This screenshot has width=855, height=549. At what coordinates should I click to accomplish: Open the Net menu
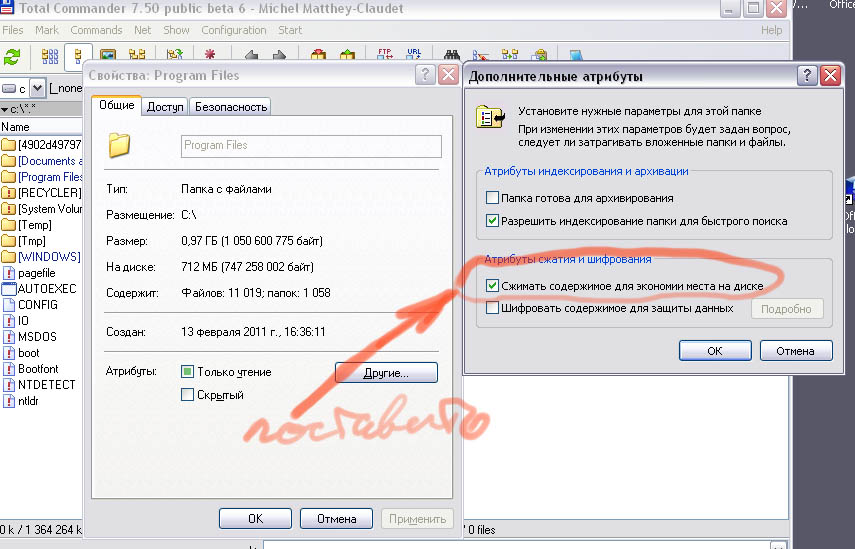coord(142,30)
